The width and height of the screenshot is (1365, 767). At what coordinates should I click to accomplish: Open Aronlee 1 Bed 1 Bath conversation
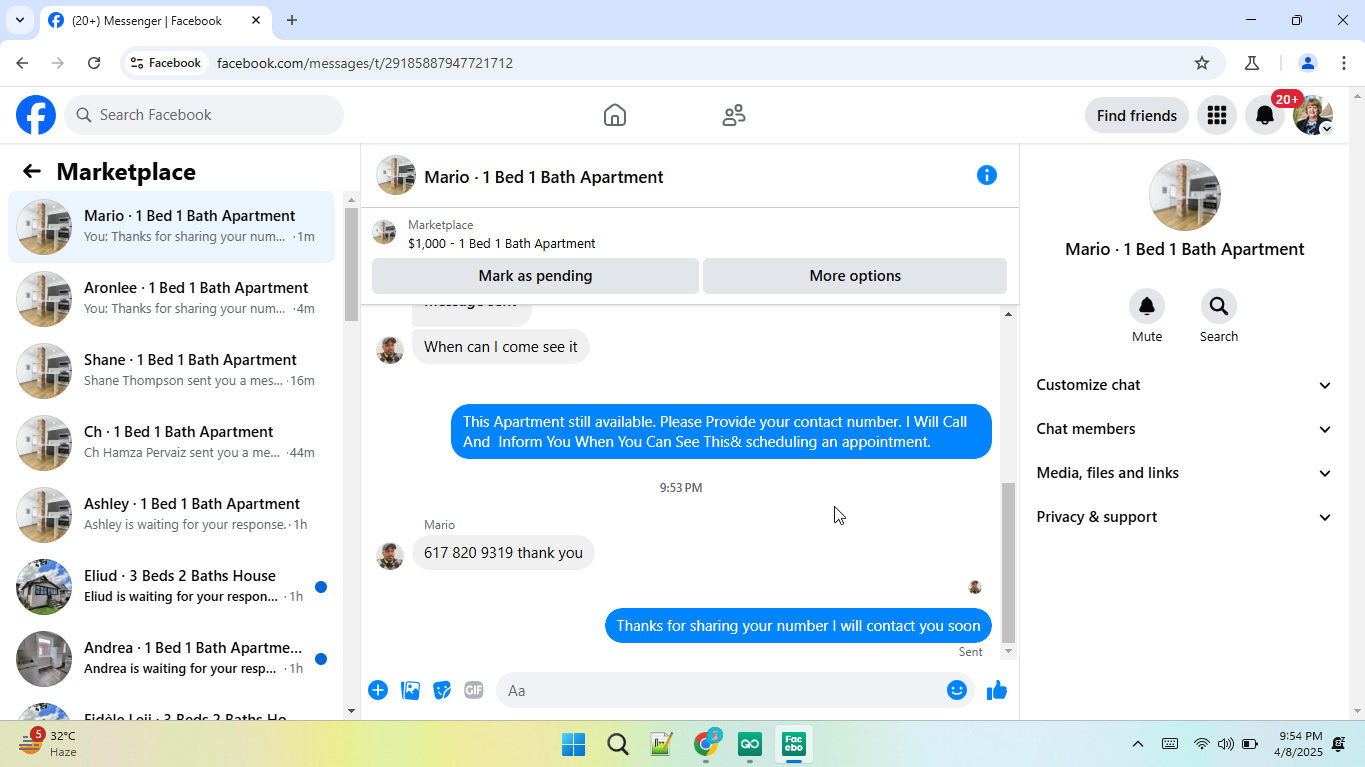click(171, 299)
